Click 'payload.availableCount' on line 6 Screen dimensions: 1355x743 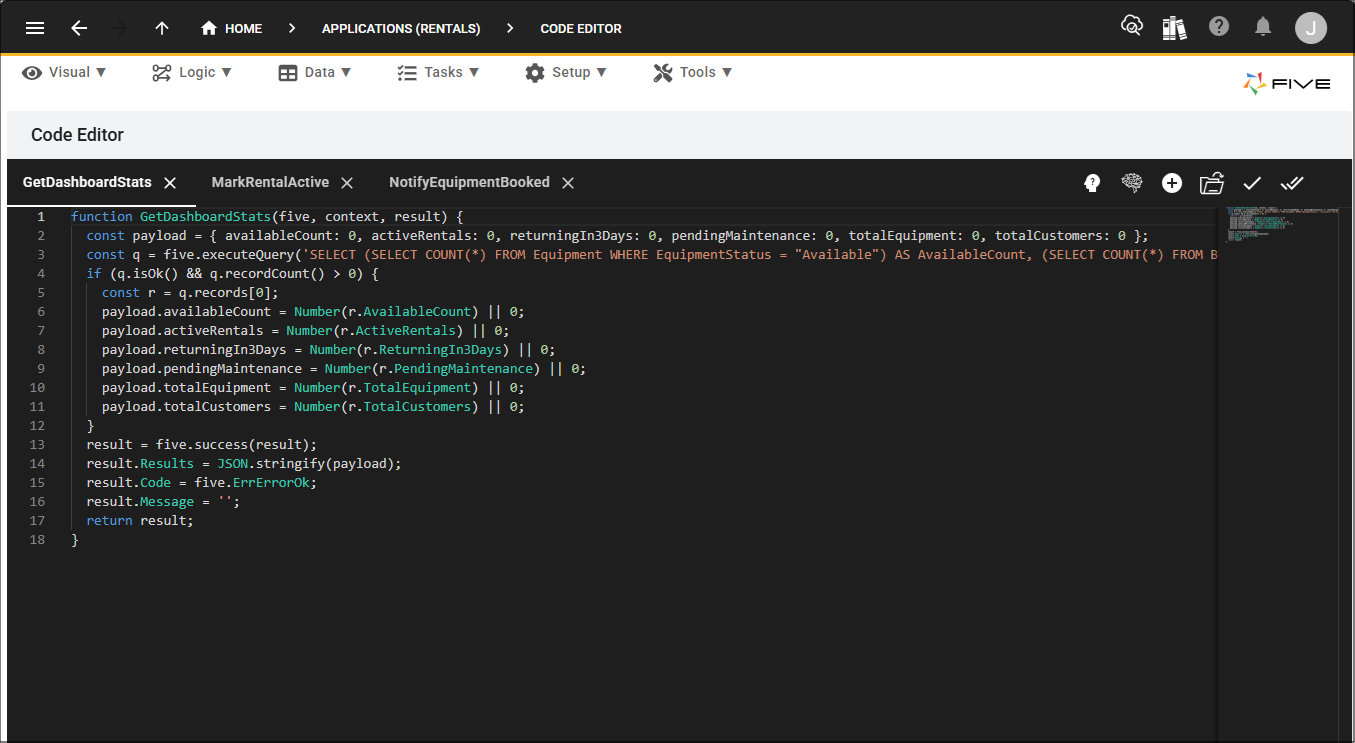186,311
